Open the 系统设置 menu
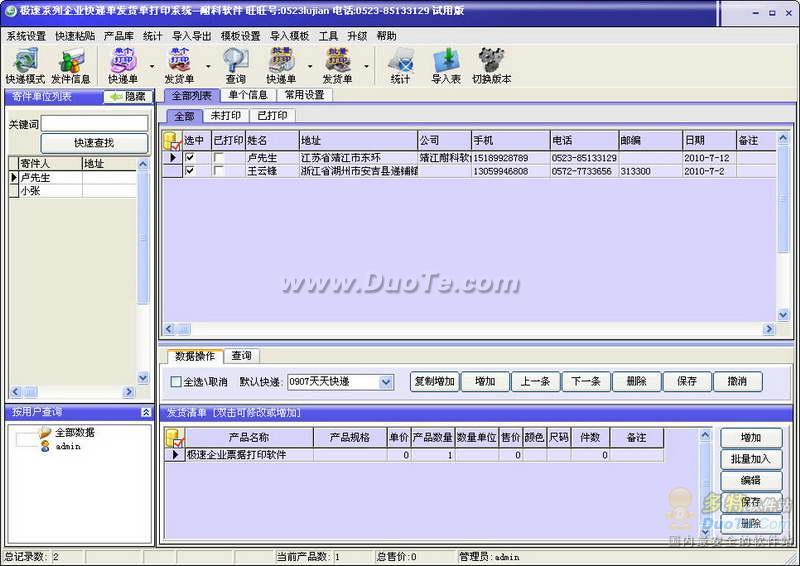This screenshot has height=566, width=800. (x=26, y=36)
